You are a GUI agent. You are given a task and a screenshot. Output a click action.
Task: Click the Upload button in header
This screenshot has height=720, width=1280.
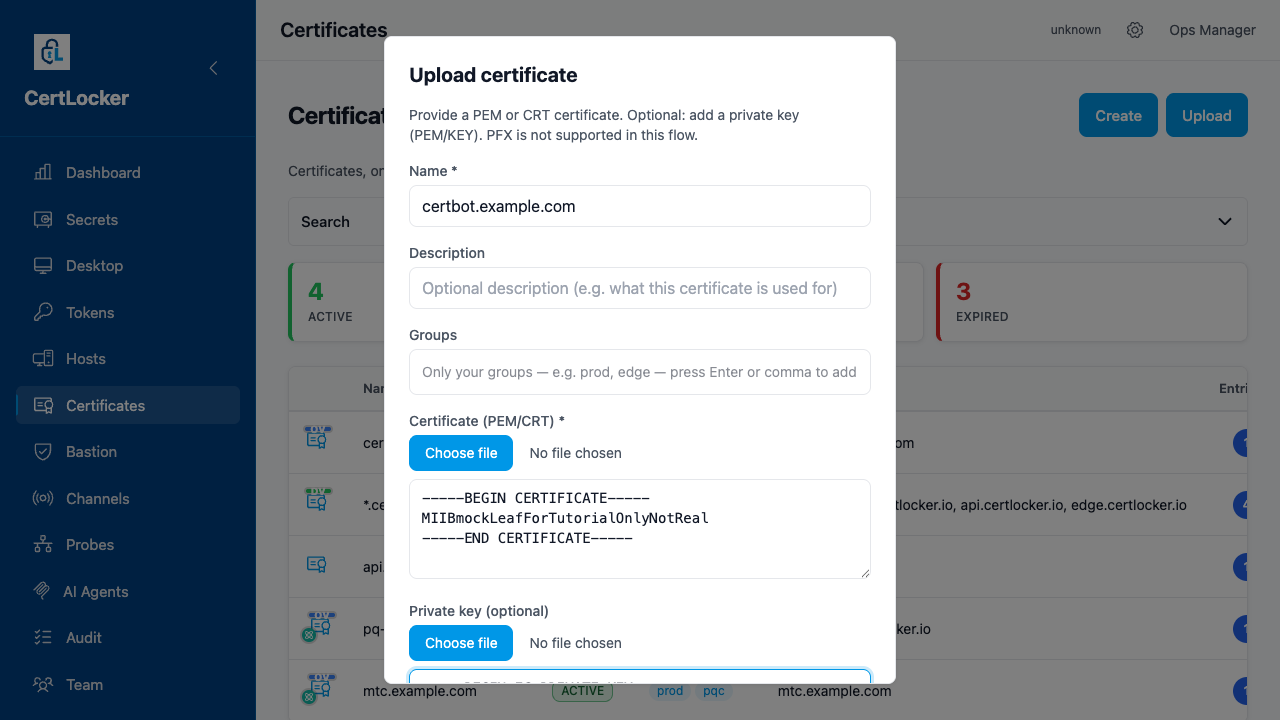coord(1206,115)
